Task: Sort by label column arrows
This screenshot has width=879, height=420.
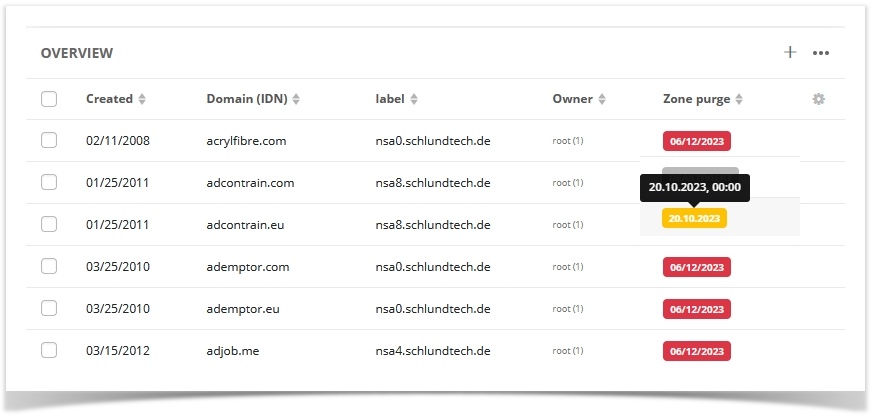Action: point(414,99)
